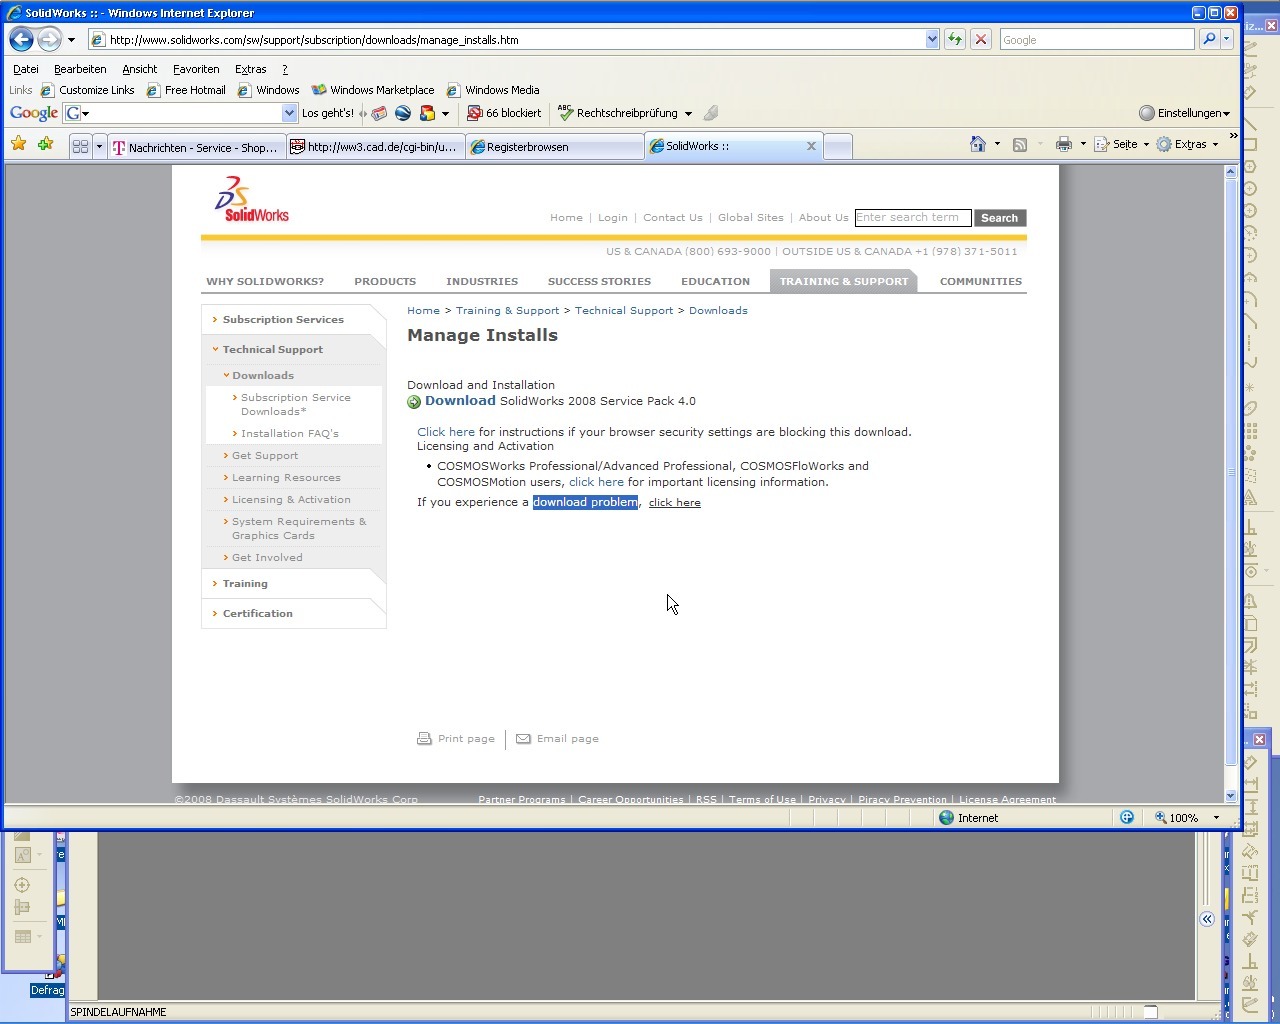Click the green Download arrow icon

coord(414,402)
